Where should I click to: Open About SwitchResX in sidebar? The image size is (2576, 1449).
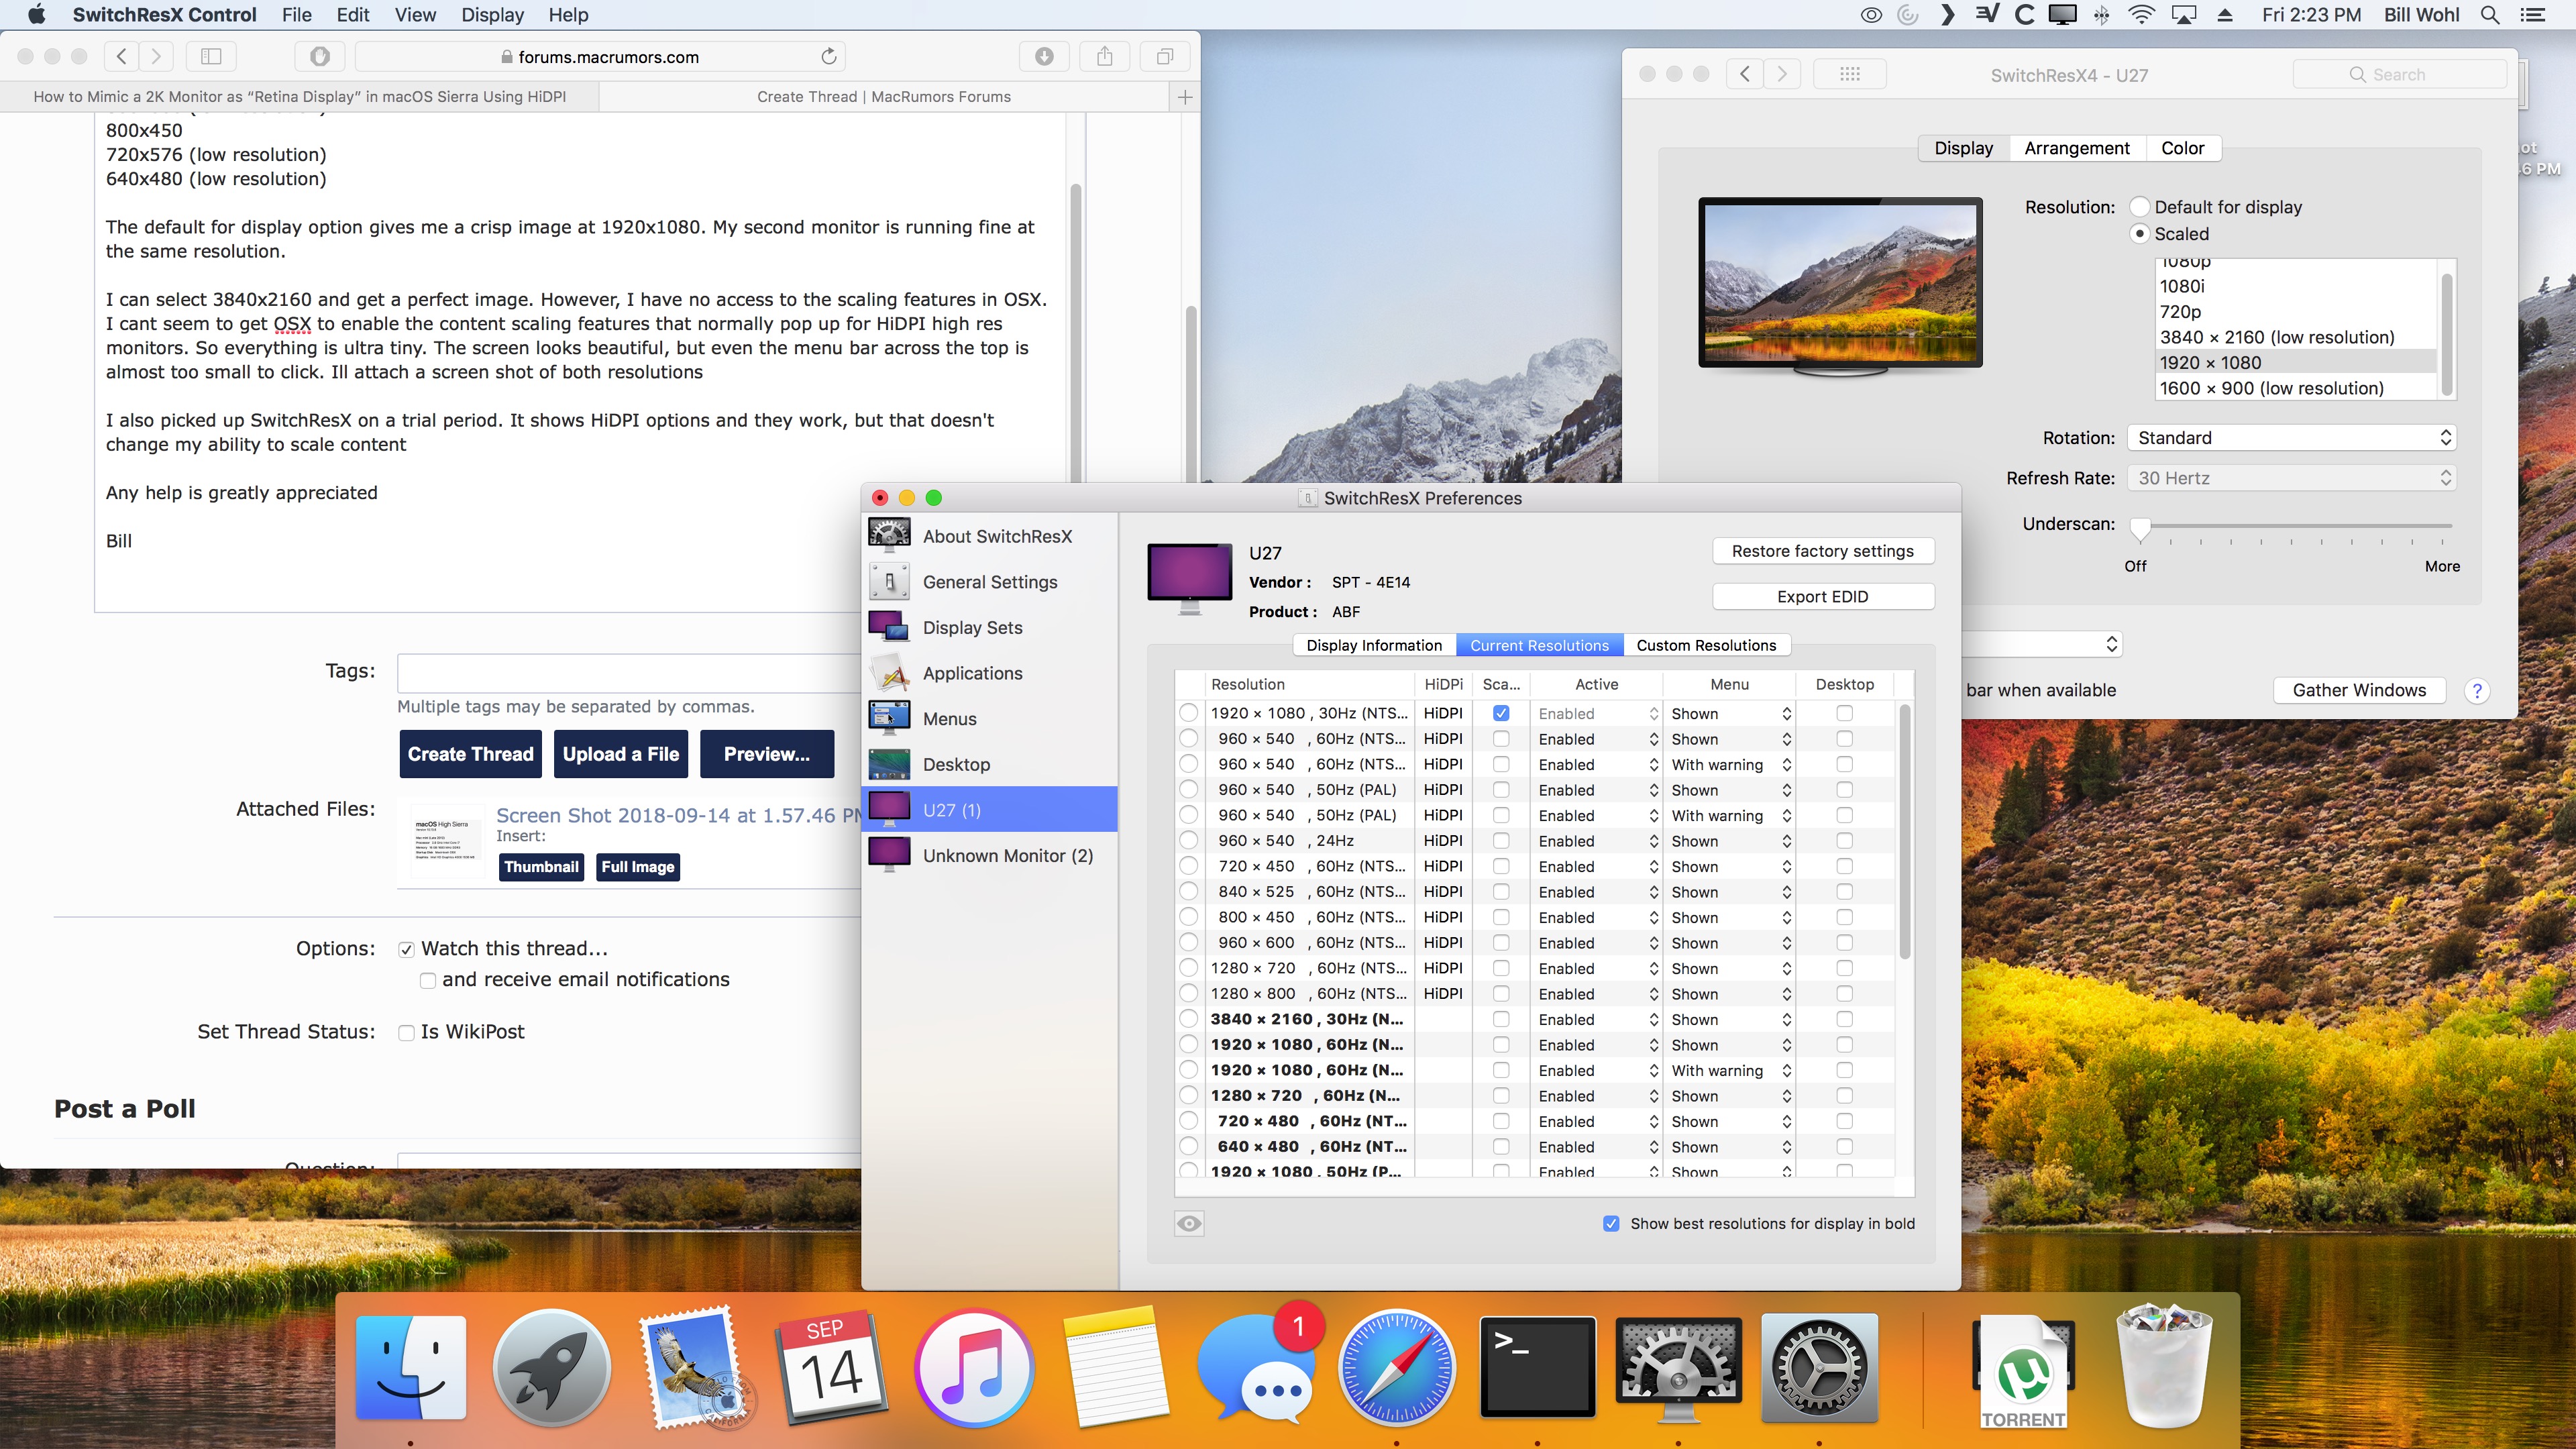989,536
